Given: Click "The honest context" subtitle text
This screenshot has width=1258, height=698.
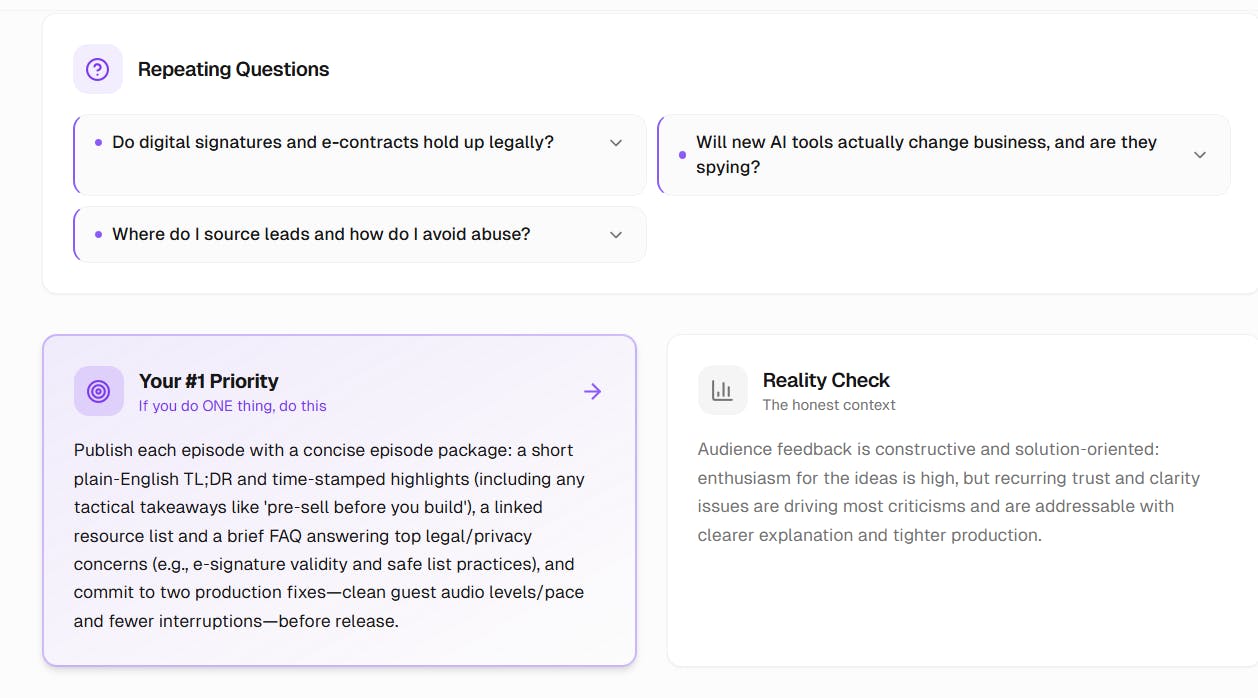Looking at the screenshot, I should pyautogui.click(x=829, y=405).
